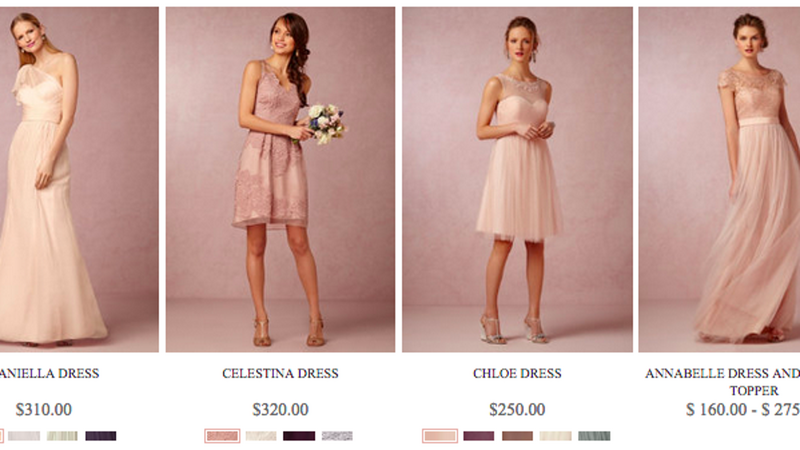Viewport: 800px width, 450px height.
Task: Open the ANNABELLE DRESS AND TOPPER link
Action: 722,382
